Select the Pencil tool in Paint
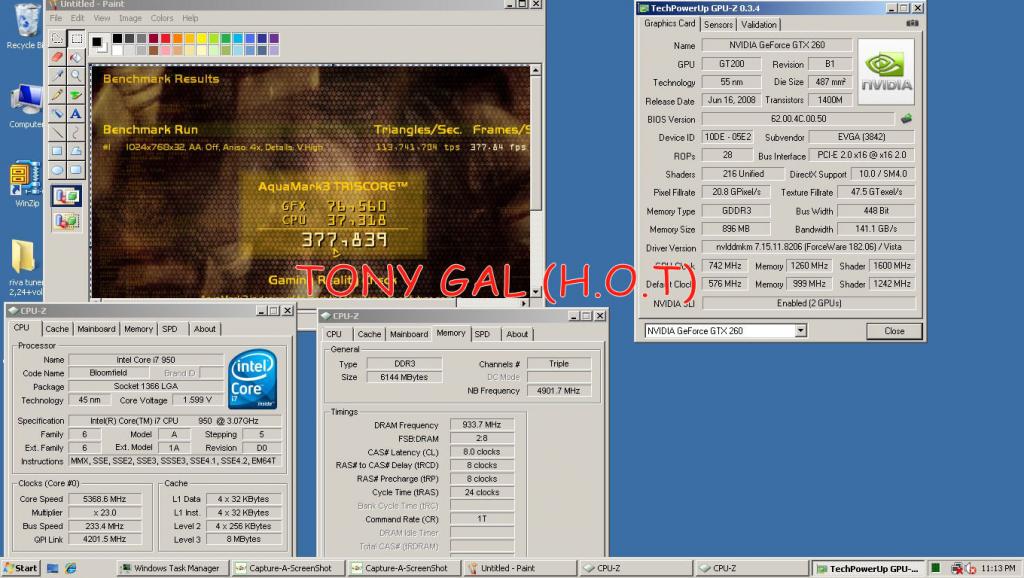Image resolution: width=1024 pixels, height=578 pixels. point(57,95)
